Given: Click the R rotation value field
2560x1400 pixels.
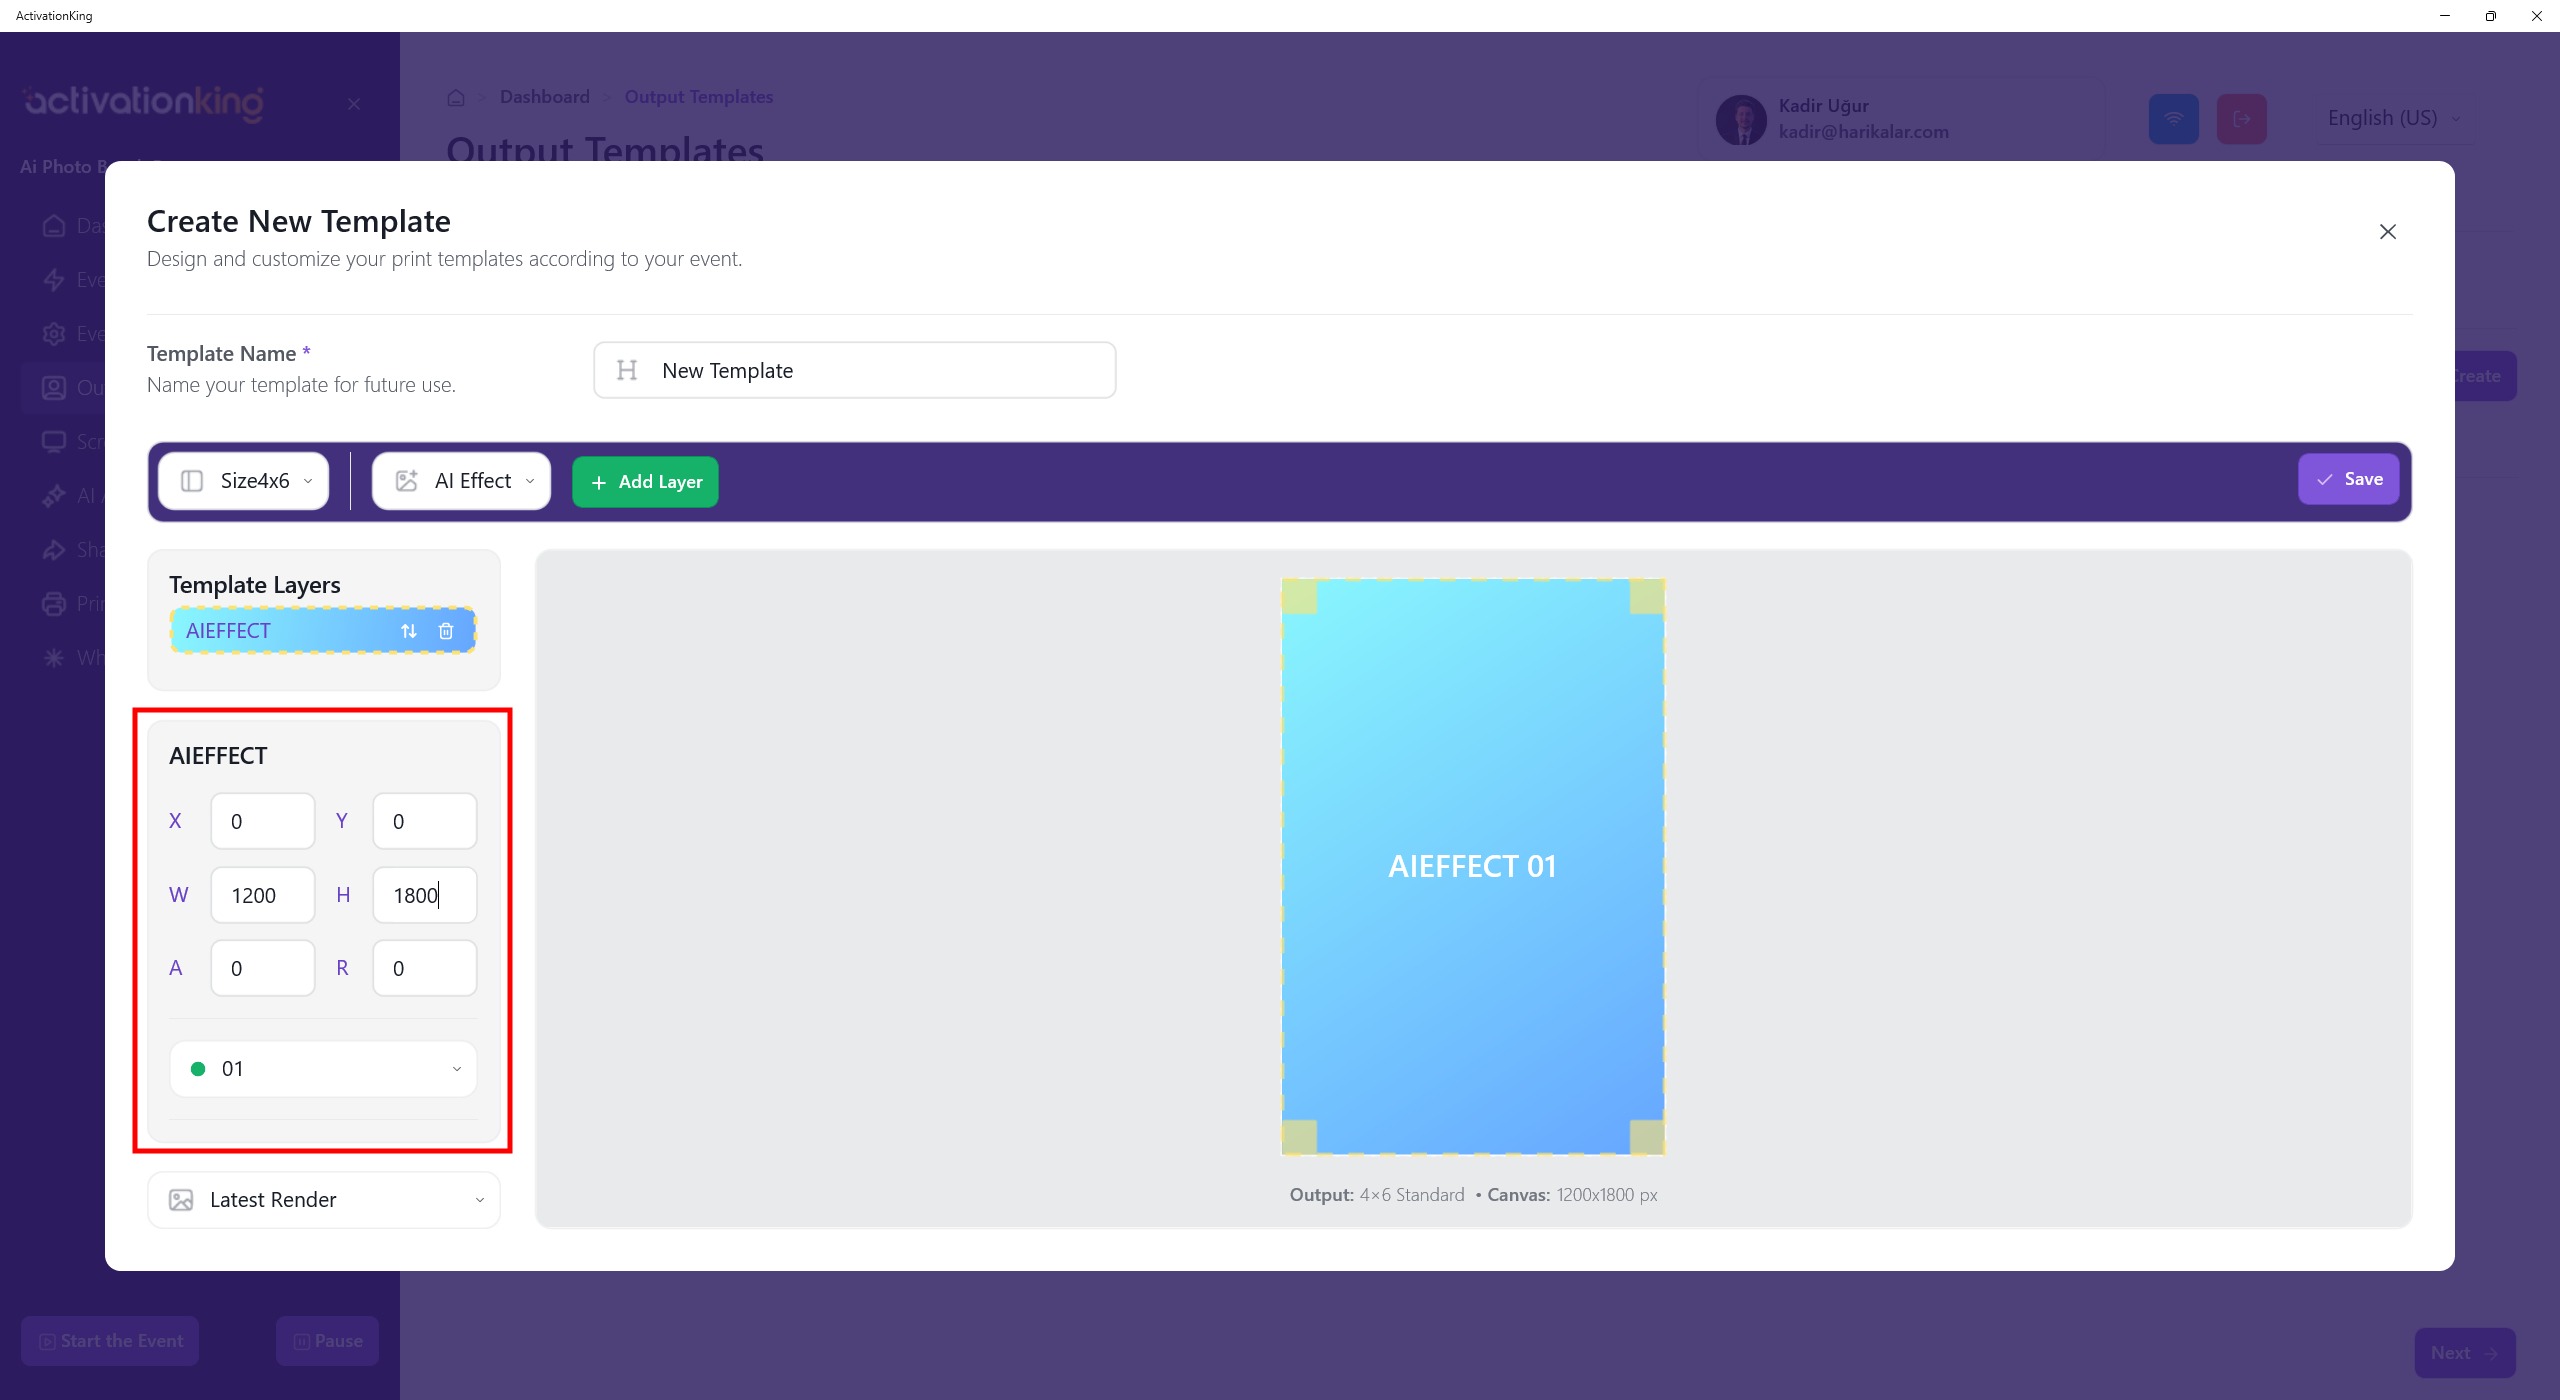Looking at the screenshot, I should pos(424,968).
